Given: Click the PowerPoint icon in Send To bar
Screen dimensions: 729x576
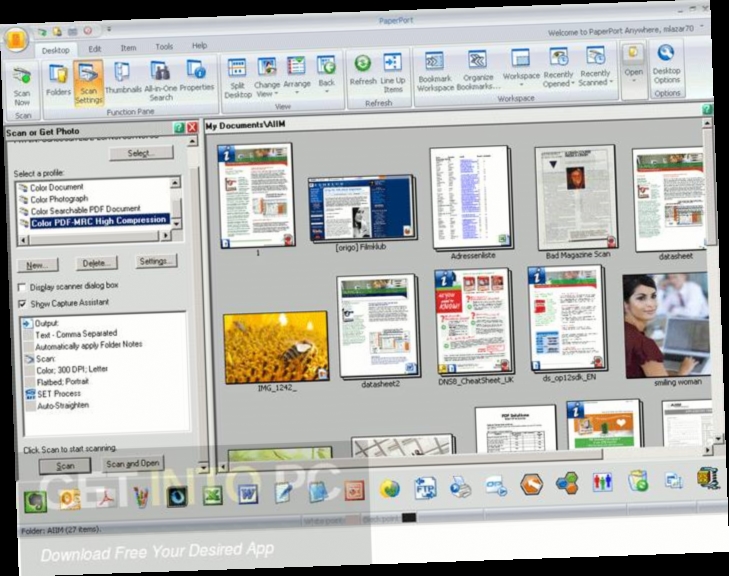Looking at the screenshot, I should tap(354, 490).
